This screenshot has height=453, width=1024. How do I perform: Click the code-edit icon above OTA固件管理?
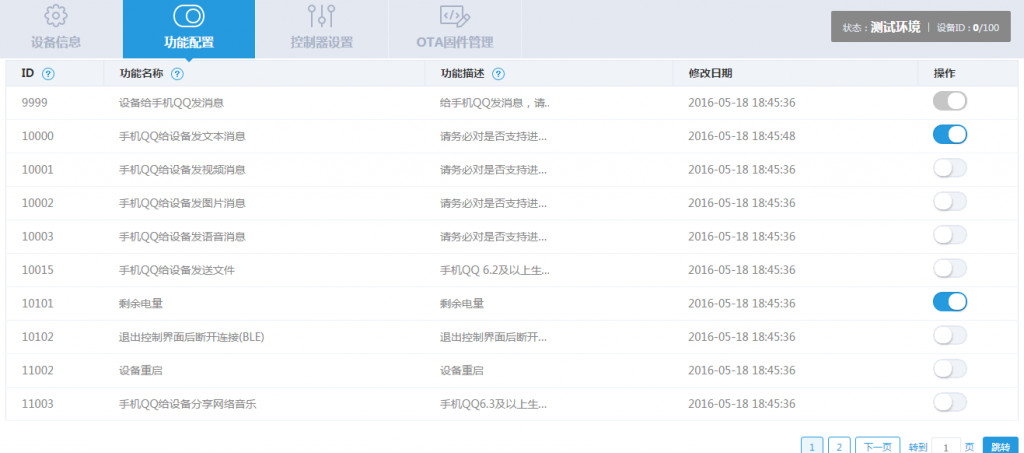455,16
